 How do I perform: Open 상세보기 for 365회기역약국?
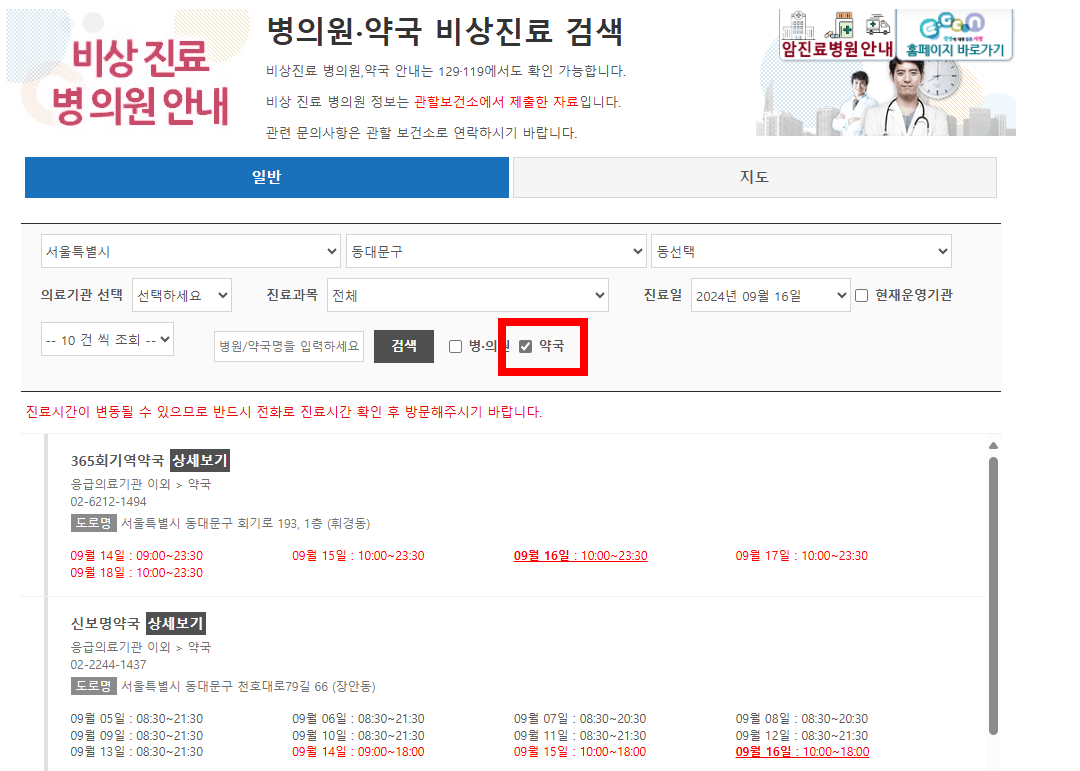201,459
